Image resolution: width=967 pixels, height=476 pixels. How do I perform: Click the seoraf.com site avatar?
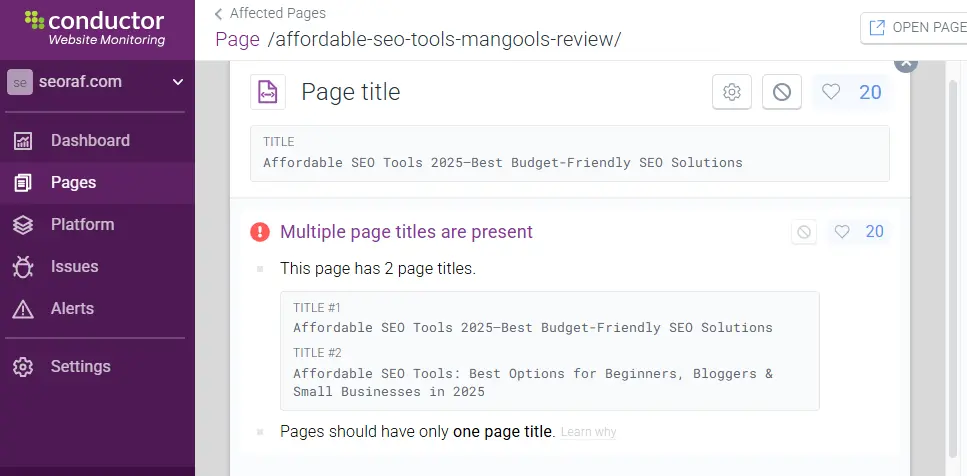pos(20,82)
